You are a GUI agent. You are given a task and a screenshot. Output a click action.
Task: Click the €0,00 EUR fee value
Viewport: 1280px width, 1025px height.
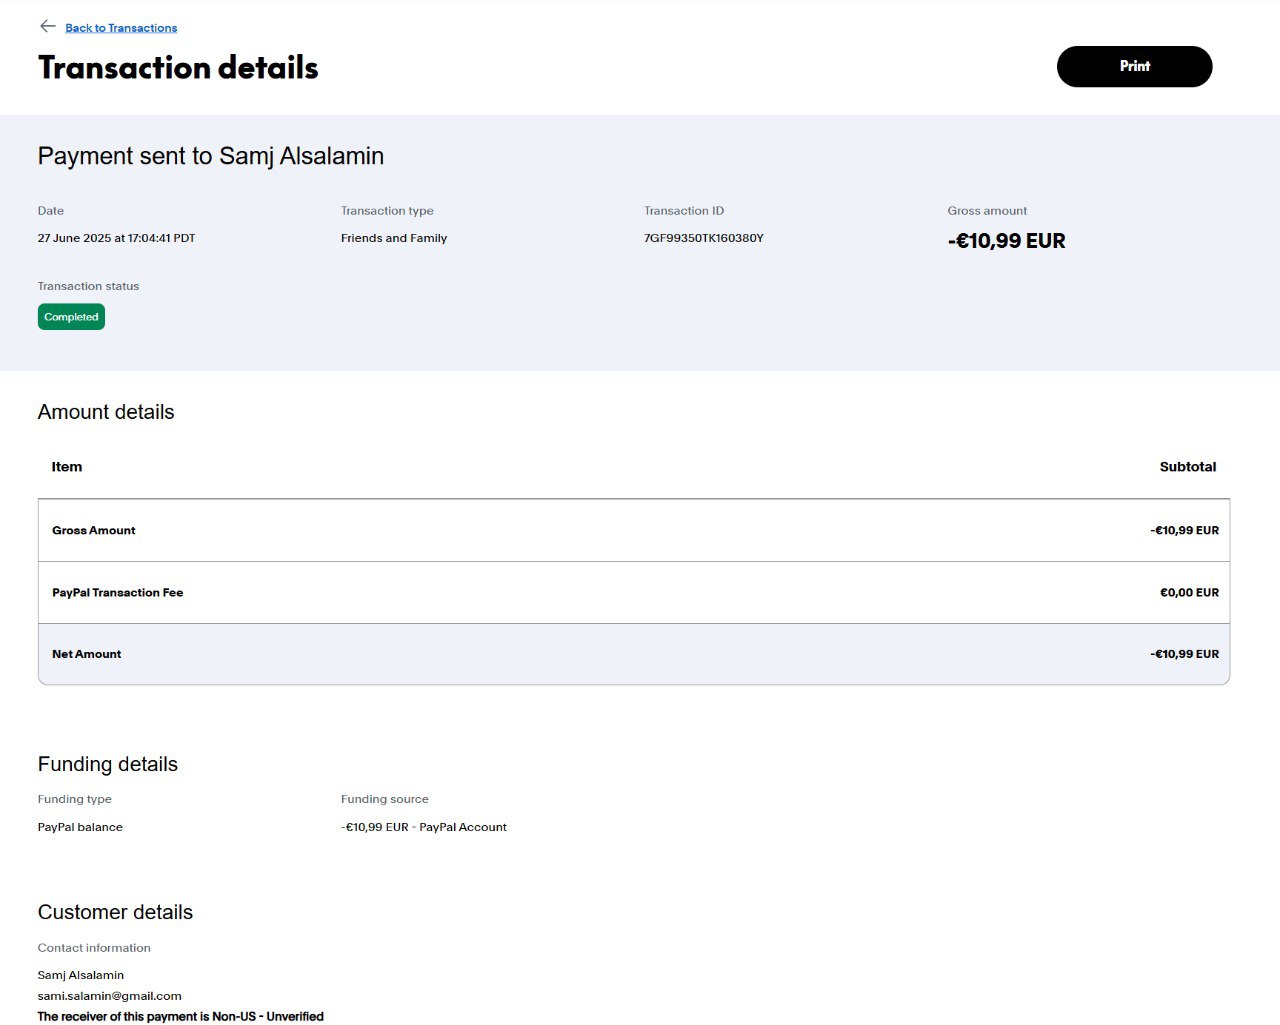[x=1189, y=593]
